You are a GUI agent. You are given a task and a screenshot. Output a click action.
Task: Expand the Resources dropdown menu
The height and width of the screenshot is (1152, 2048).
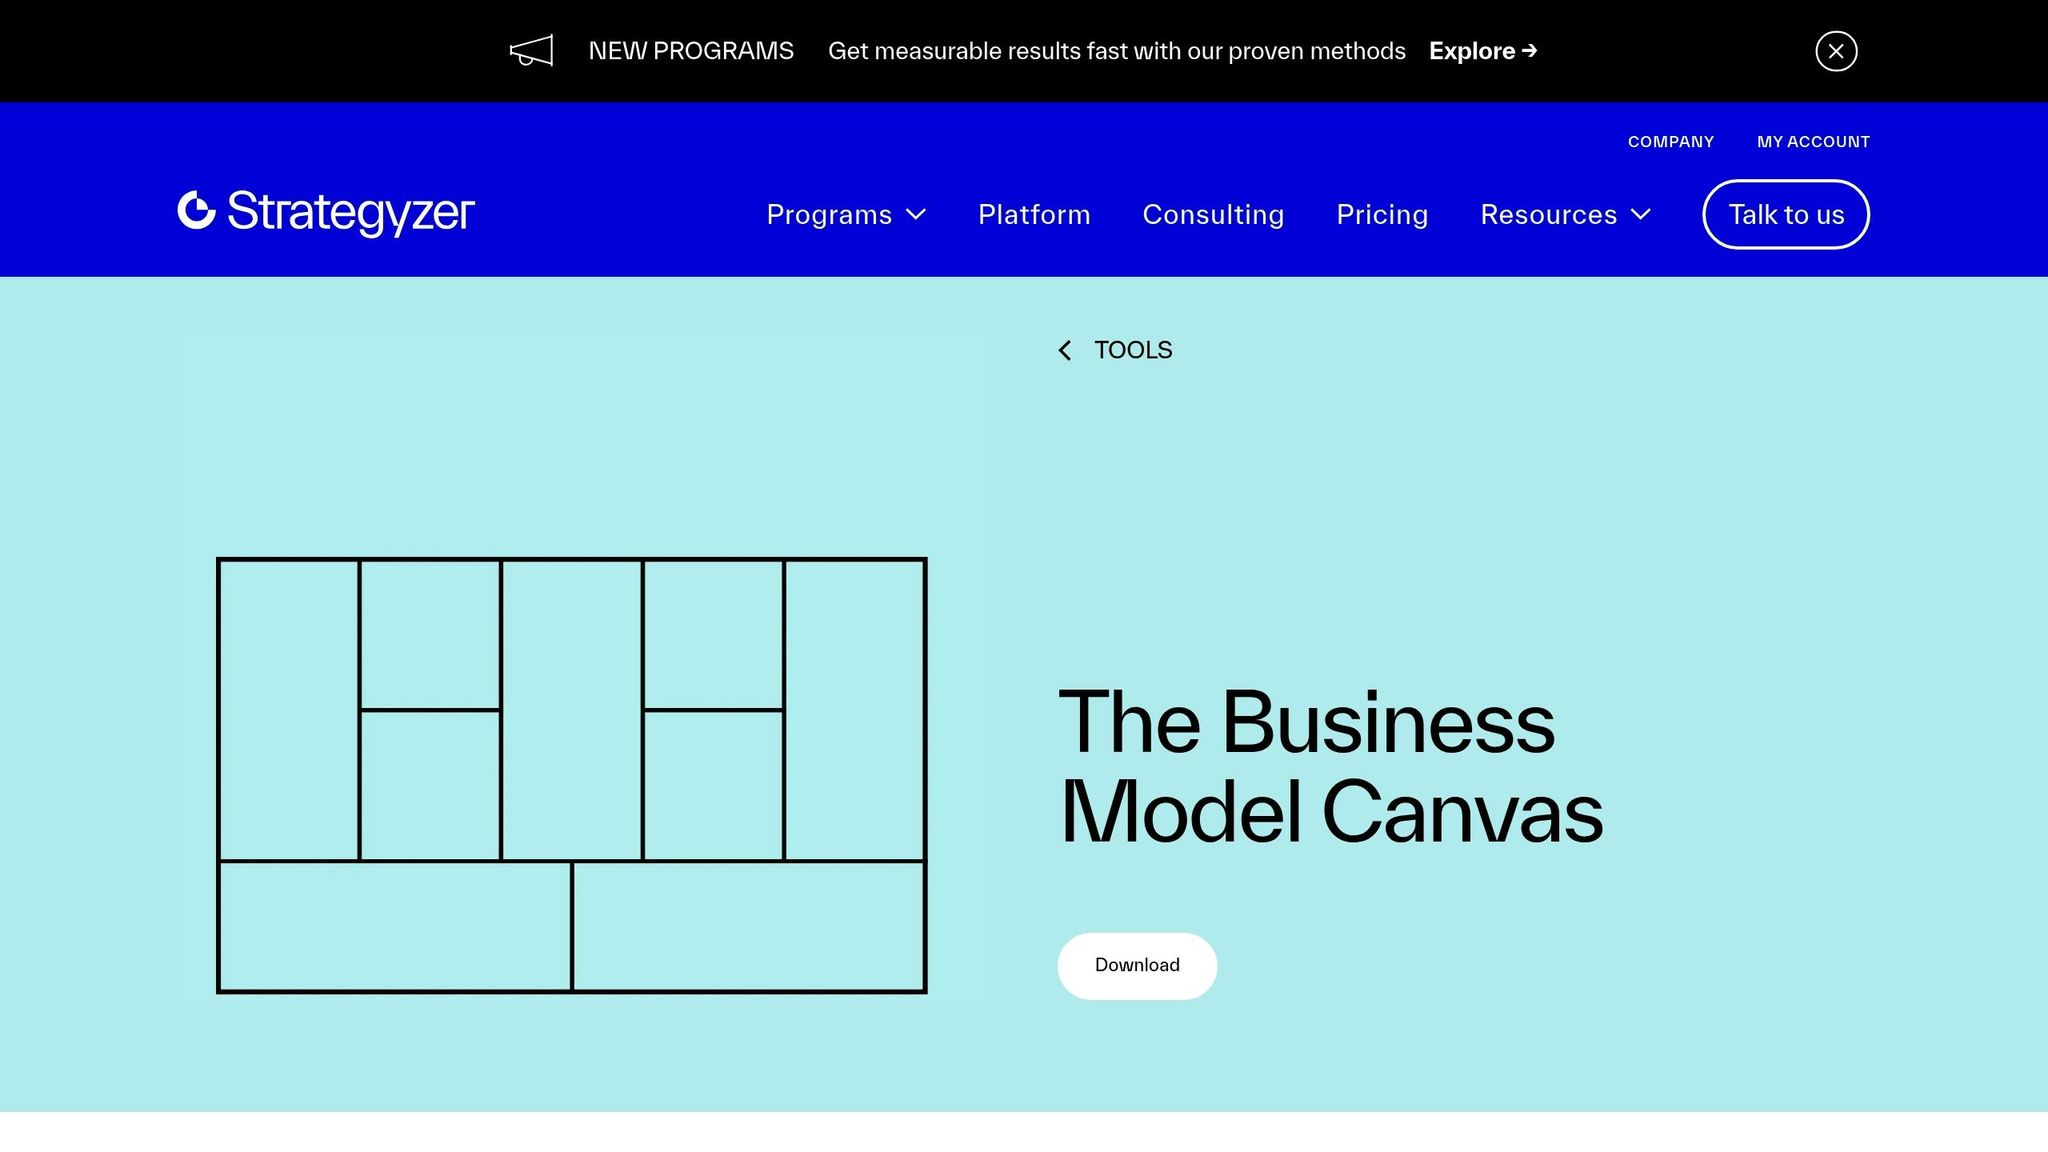coord(1565,214)
